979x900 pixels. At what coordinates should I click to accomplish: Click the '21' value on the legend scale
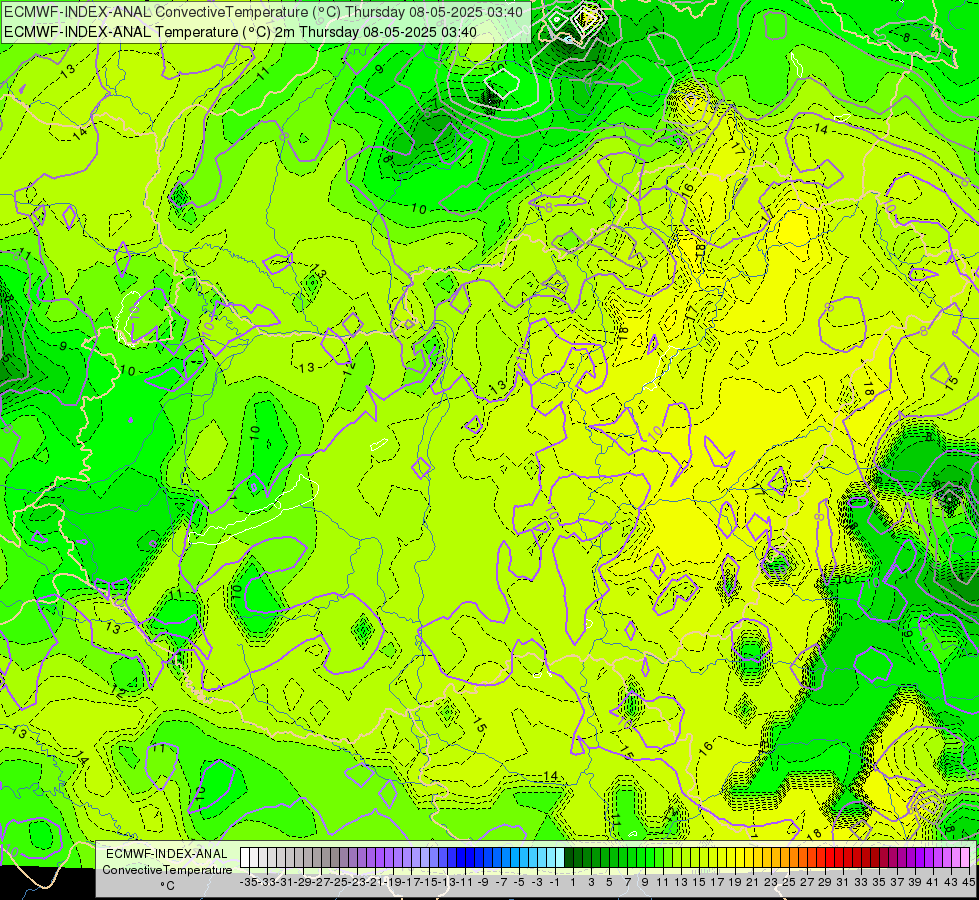point(753,882)
